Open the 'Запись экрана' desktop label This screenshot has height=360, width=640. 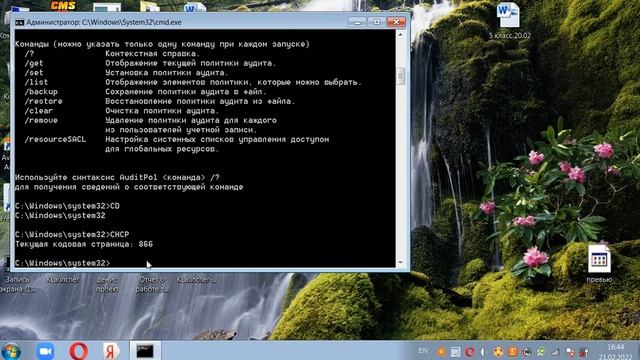coord(18,284)
